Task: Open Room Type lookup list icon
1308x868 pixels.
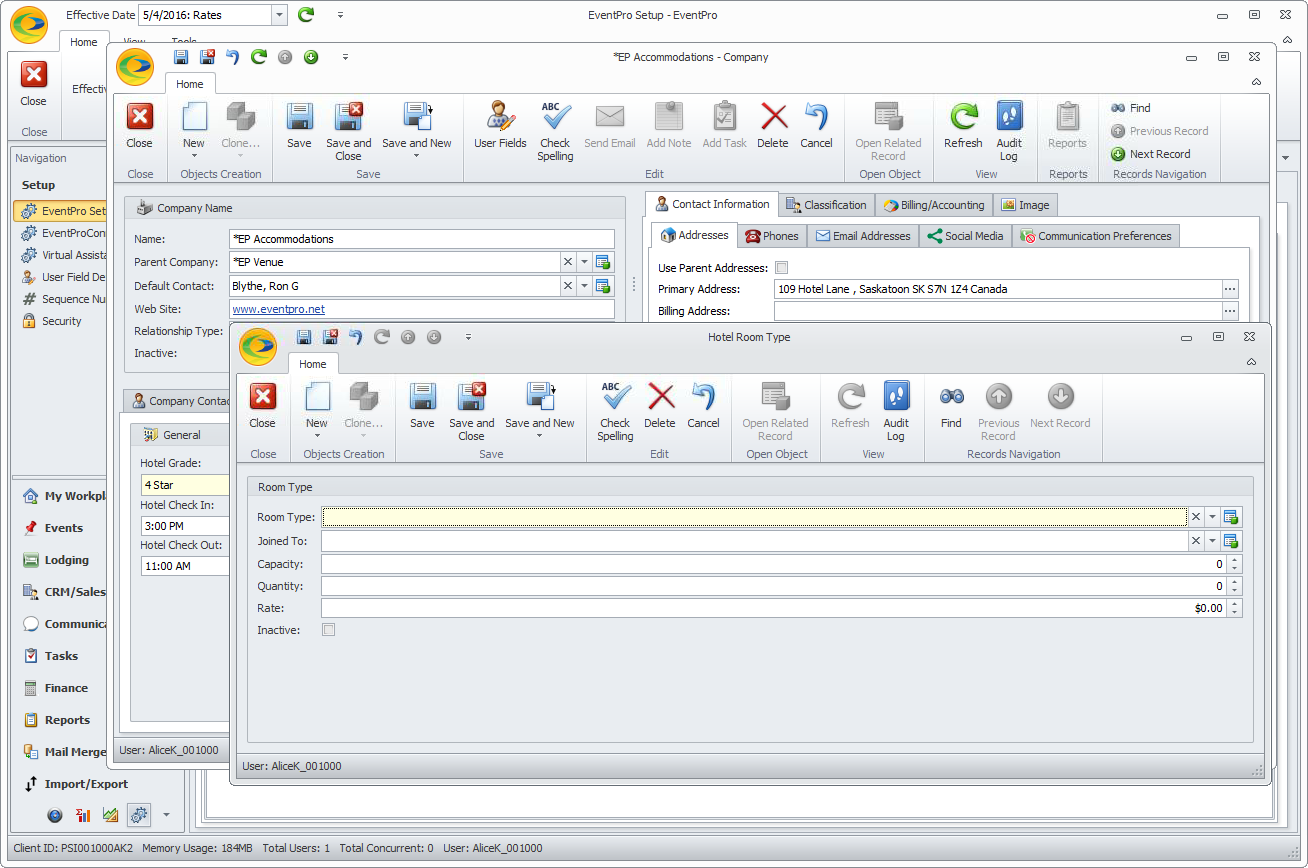Action: click(1232, 517)
